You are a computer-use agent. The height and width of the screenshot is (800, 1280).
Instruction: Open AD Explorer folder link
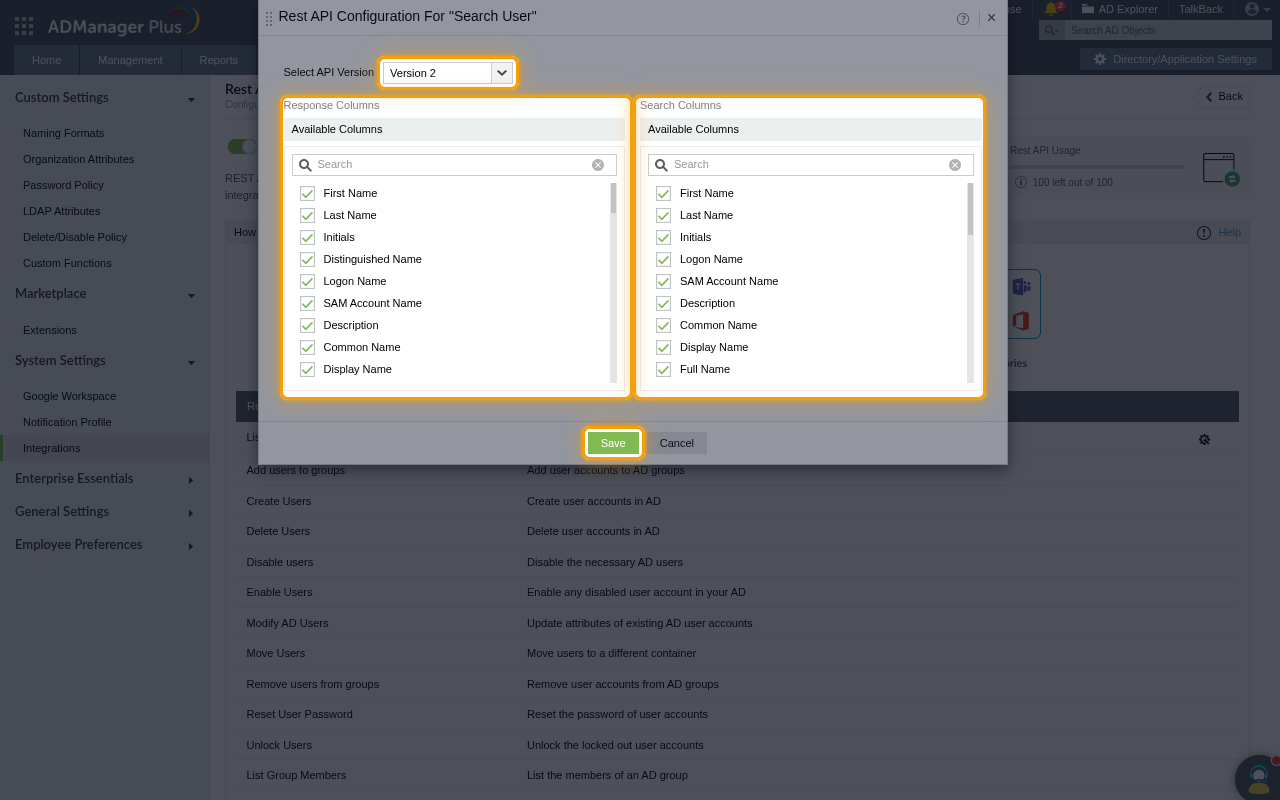pyautogui.click(x=1120, y=9)
